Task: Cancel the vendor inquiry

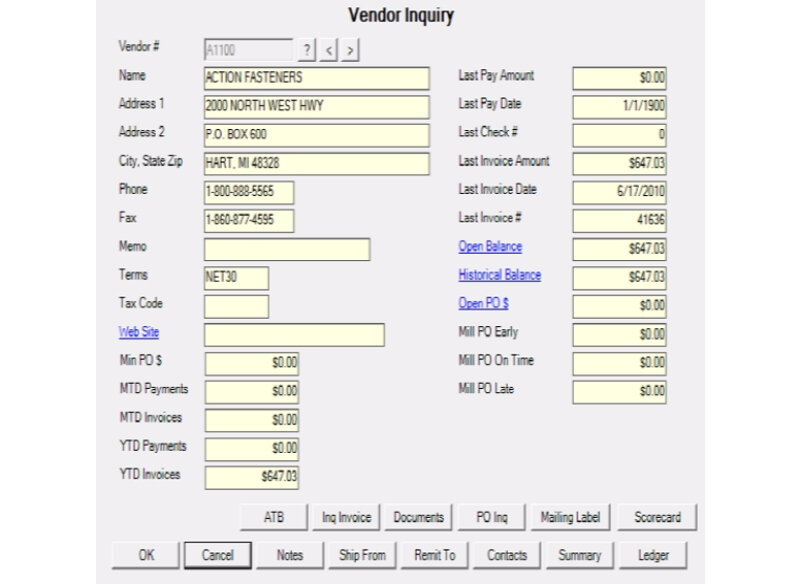Action: [x=217, y=555]
